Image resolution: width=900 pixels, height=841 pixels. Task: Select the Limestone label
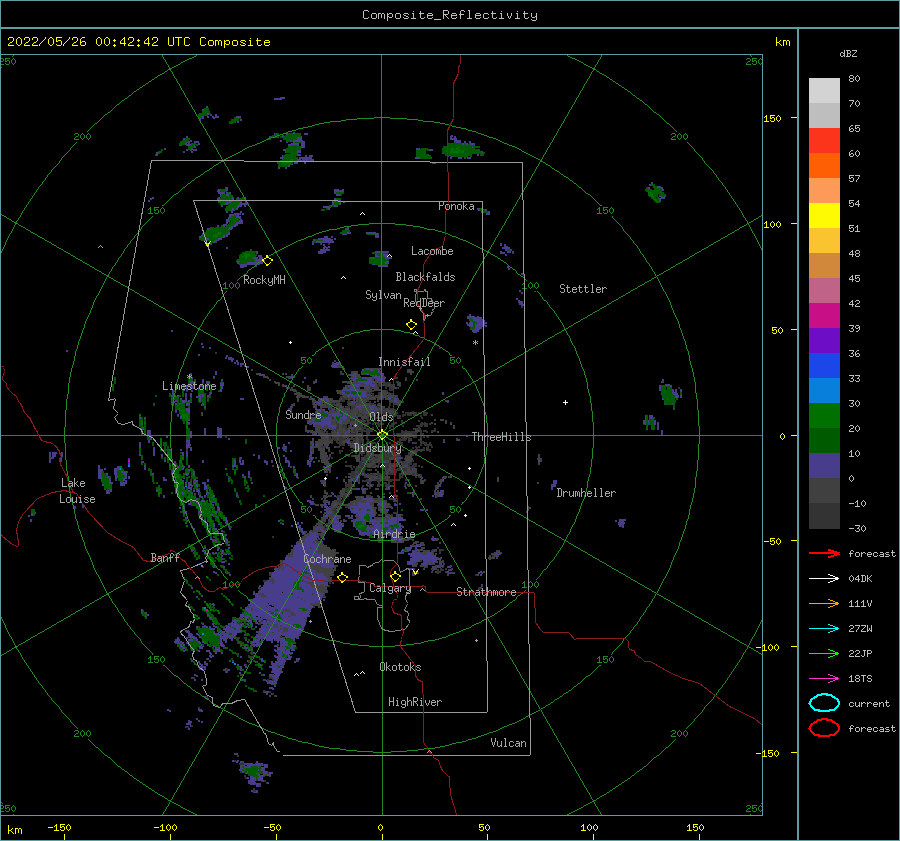pos(189,386)
